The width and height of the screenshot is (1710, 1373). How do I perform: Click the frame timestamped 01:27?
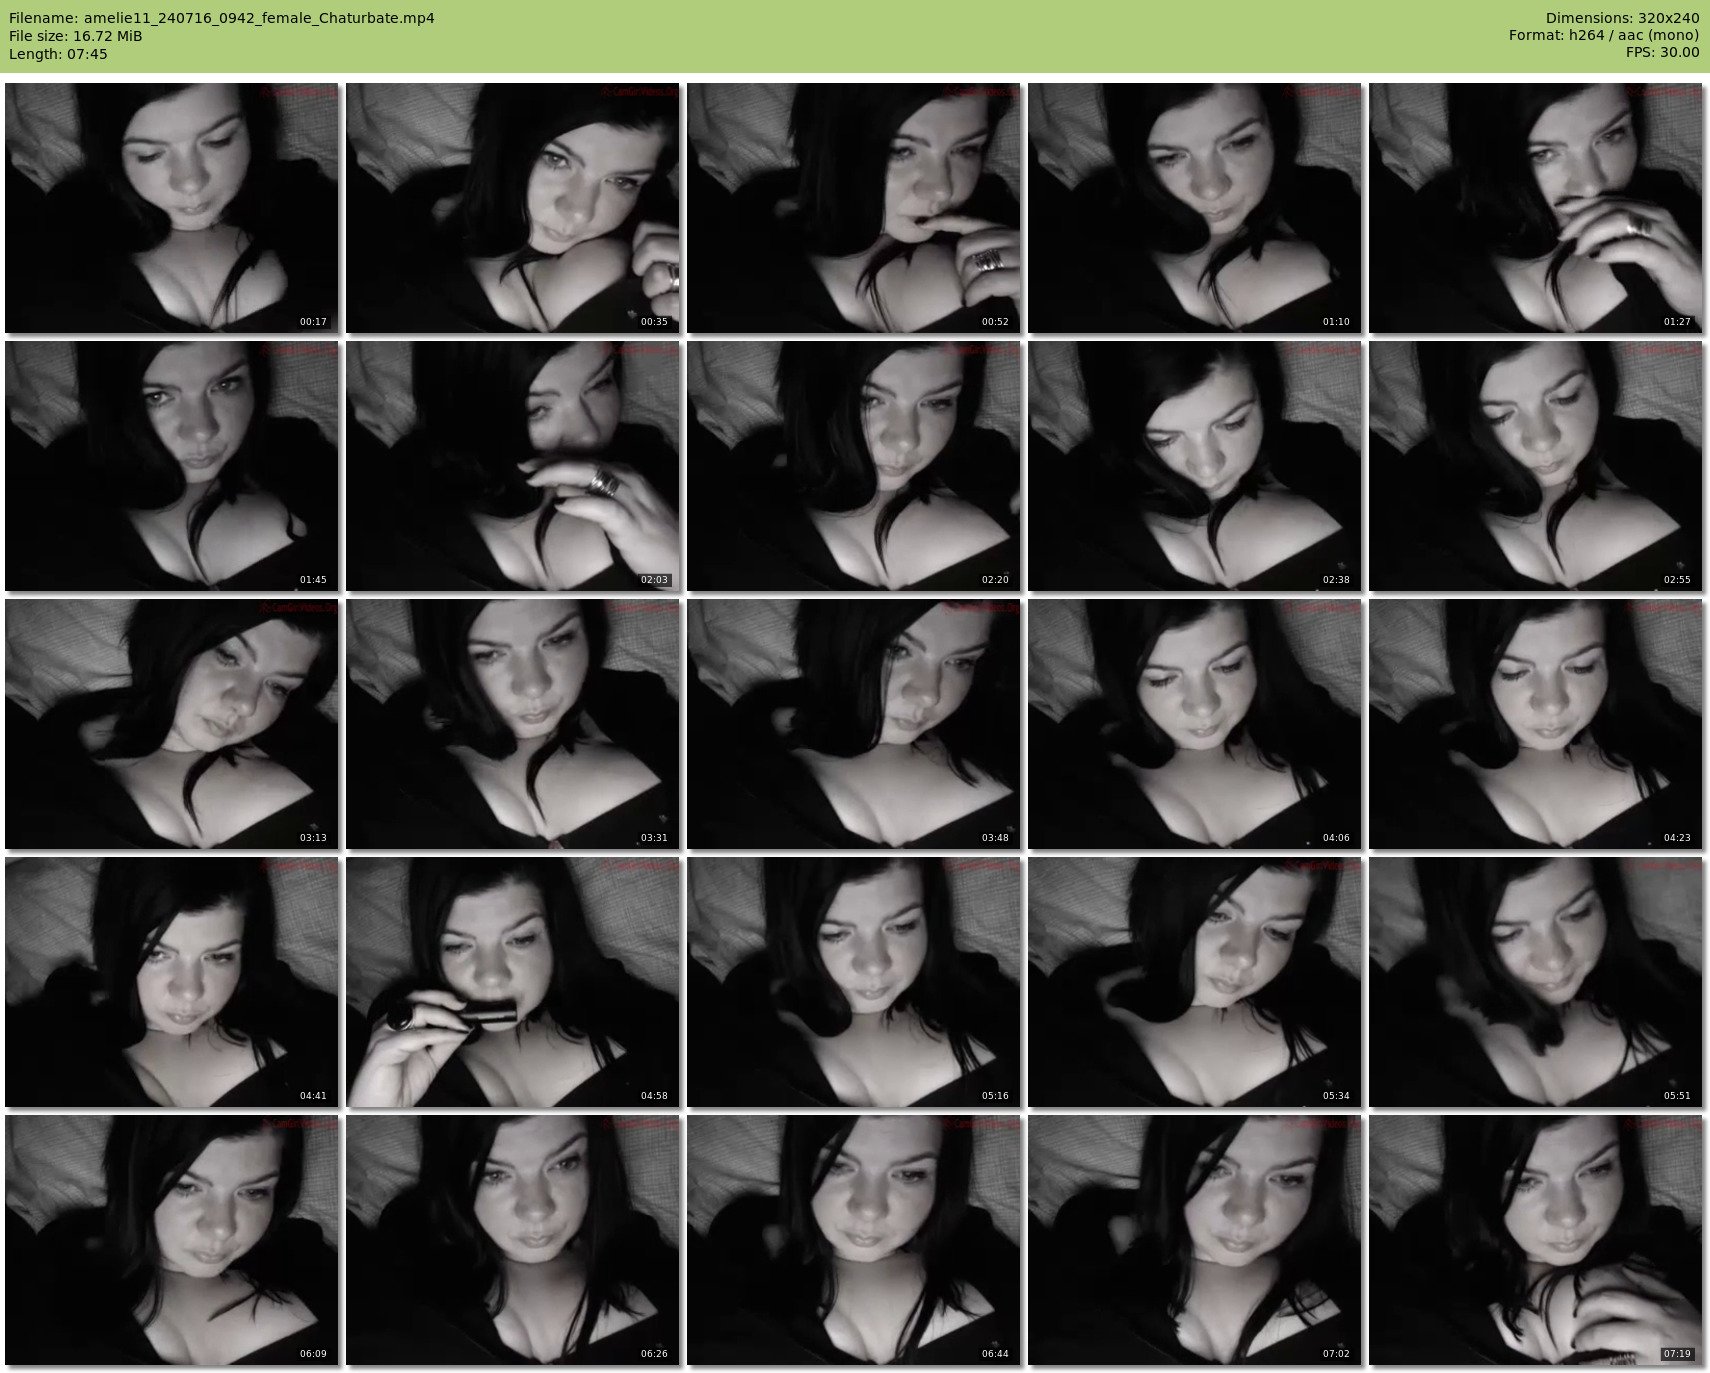click(x=1536, y=207)
